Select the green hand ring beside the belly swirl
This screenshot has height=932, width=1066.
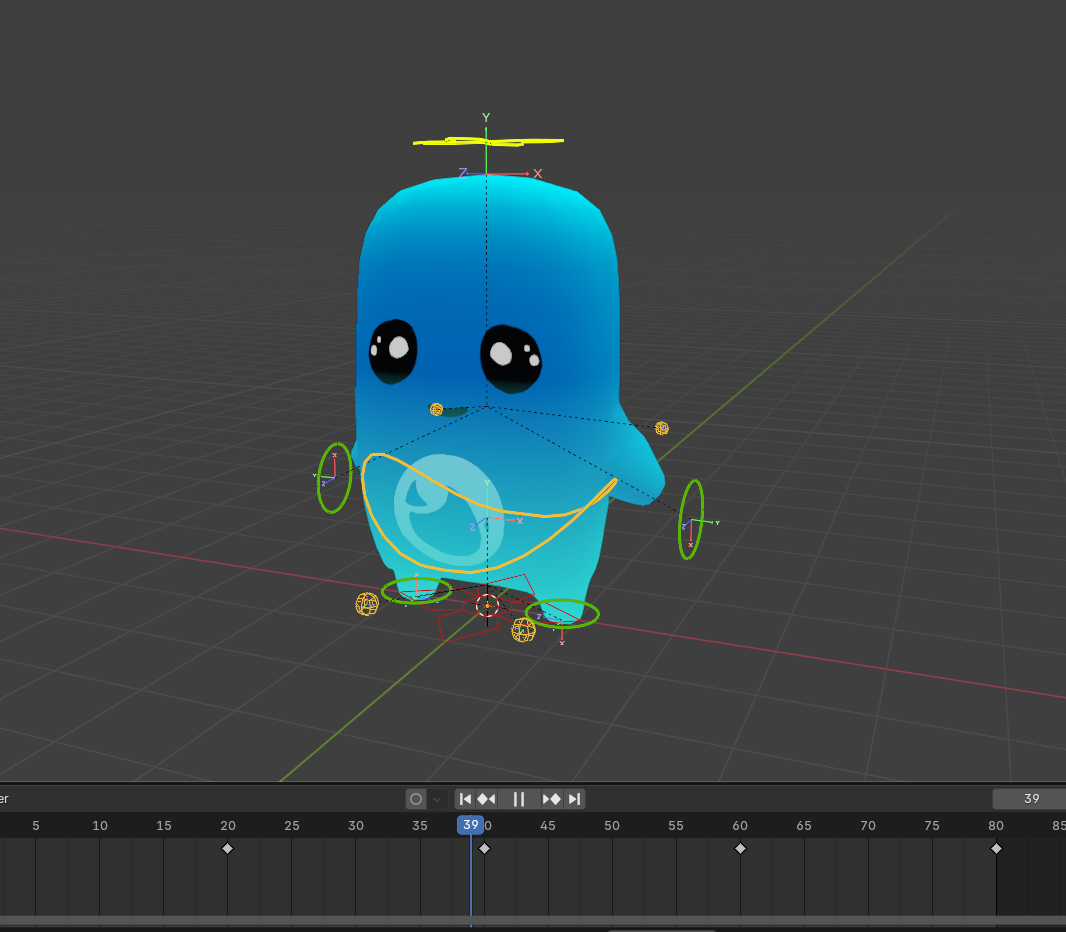point(334,478)
